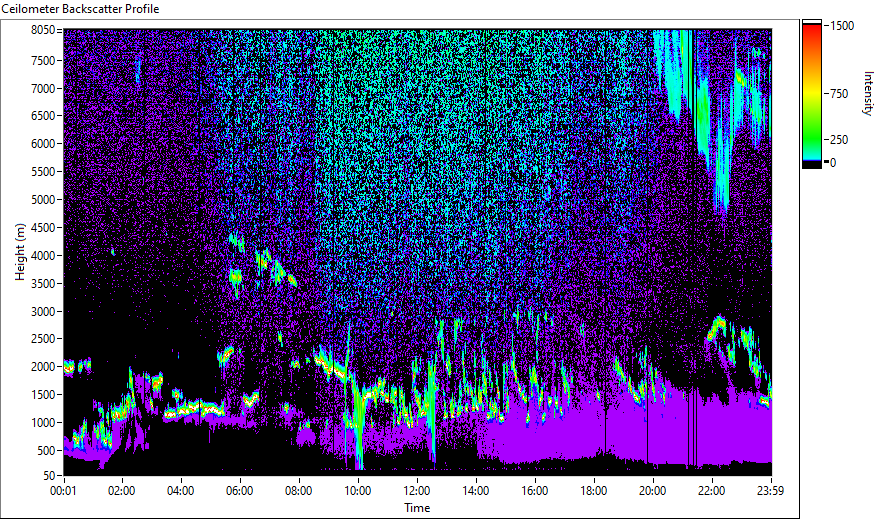Click the 2500 height tick label
This screenshot has width=878, height=519.
click(43, 339)
